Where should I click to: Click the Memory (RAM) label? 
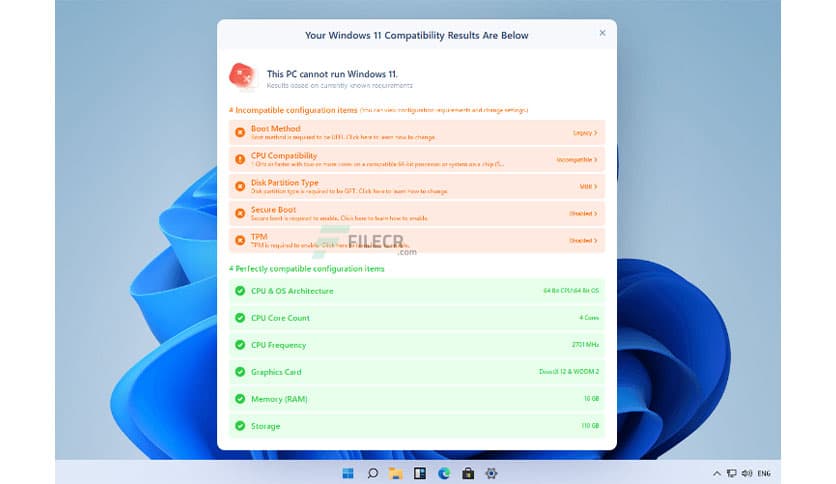(x=279, y=399)
